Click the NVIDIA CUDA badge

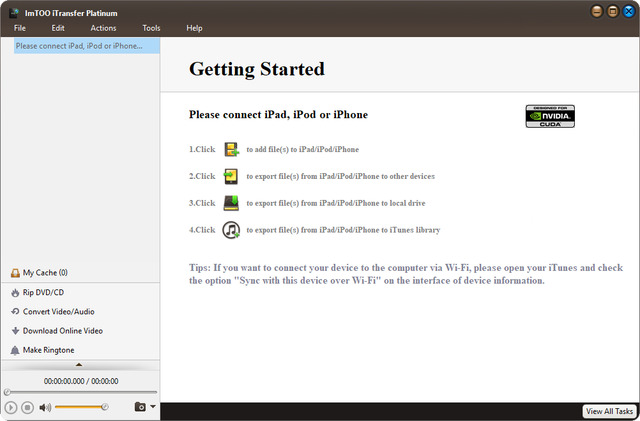(550, 116)
